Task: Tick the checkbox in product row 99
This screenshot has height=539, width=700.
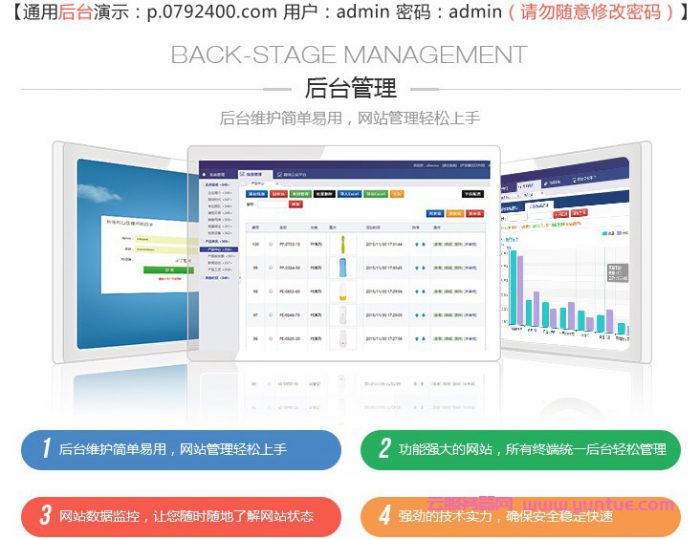Action: coord(270,268)
